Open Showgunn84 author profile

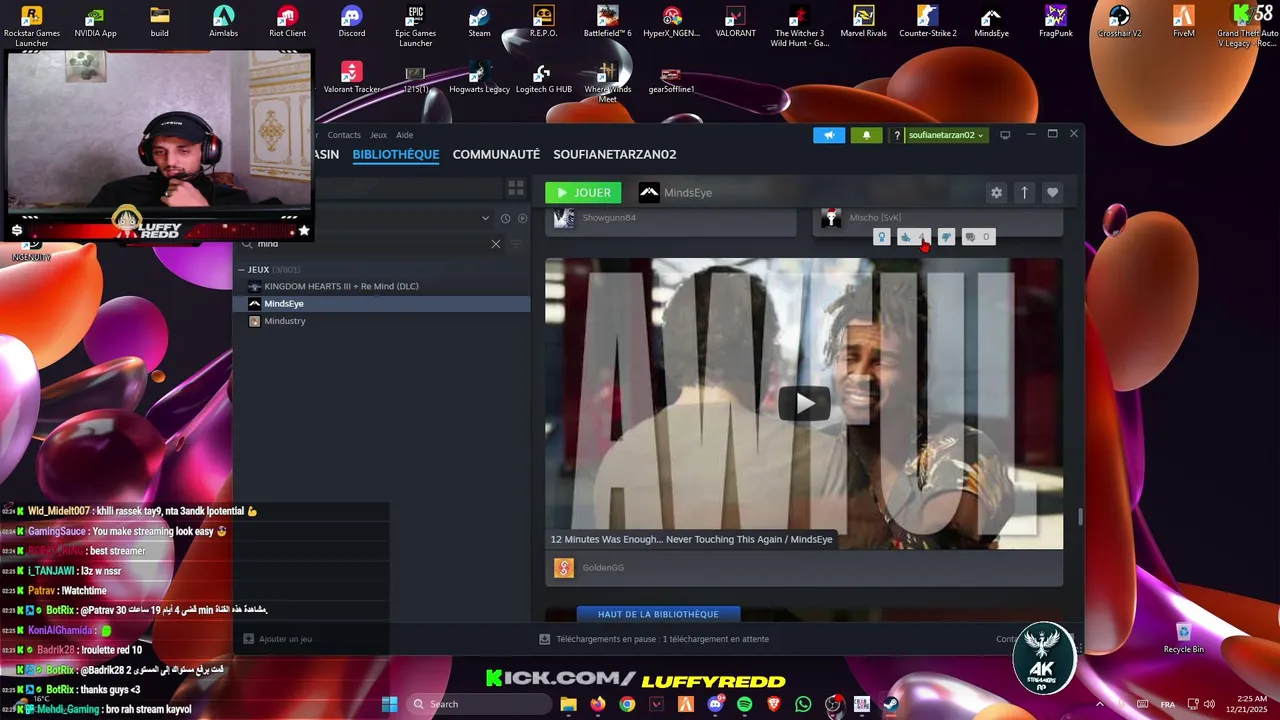click(609, 218)
